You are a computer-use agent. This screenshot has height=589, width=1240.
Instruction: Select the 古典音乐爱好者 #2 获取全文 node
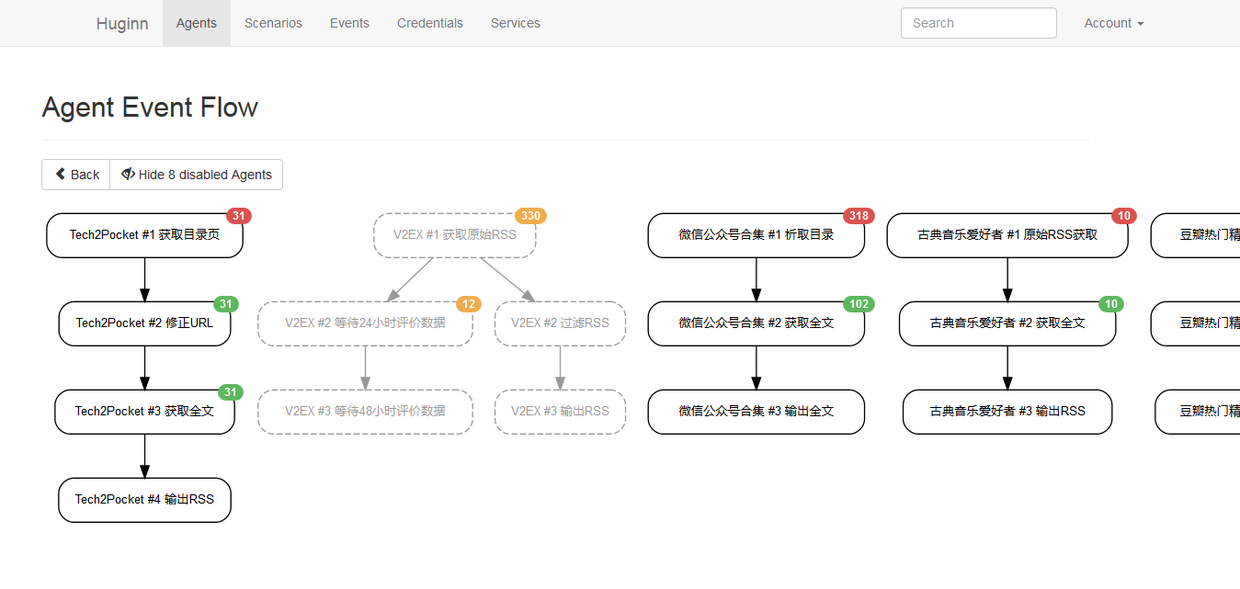point(1007,323)
